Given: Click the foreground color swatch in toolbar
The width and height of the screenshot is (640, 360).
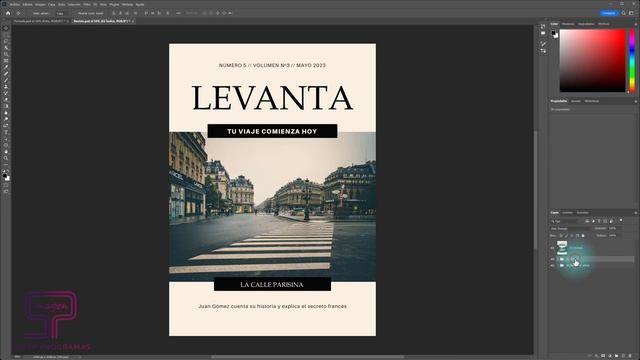Looking at the screenshot, I should pos(4,175).
